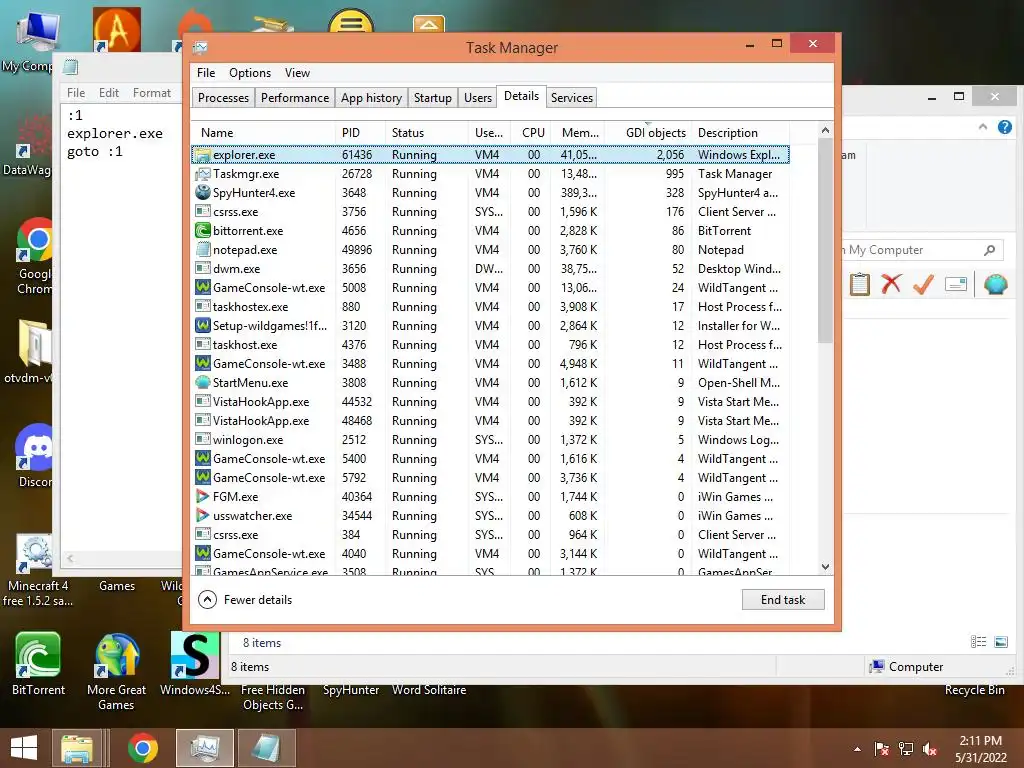Viewport: 1024px width, 768px height.
Task: Click the Setup-wildgames installer icon
Action: click(203, 325)
